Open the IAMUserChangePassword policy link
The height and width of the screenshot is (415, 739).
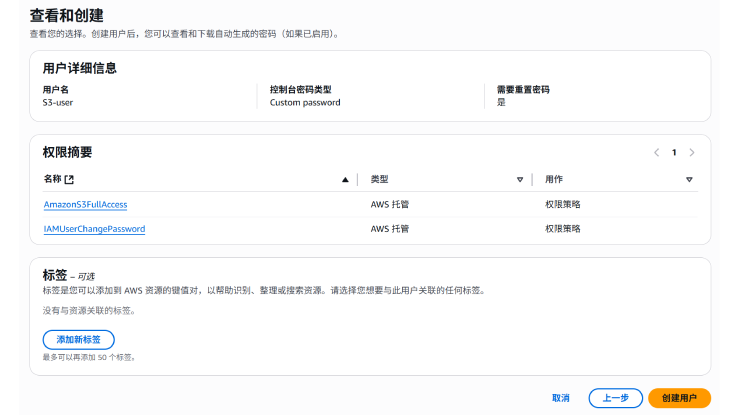coord(94,229)
